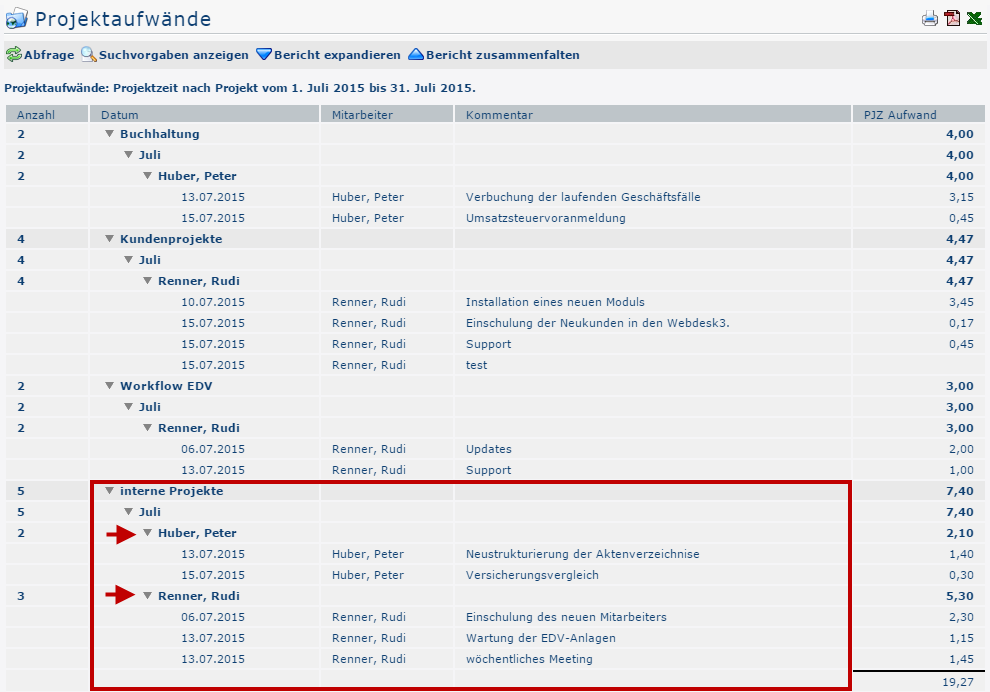Click the Abfrage refresh icon
Image resolution: width=990 pixels, height=692 pixels.
tap(13, 55)
